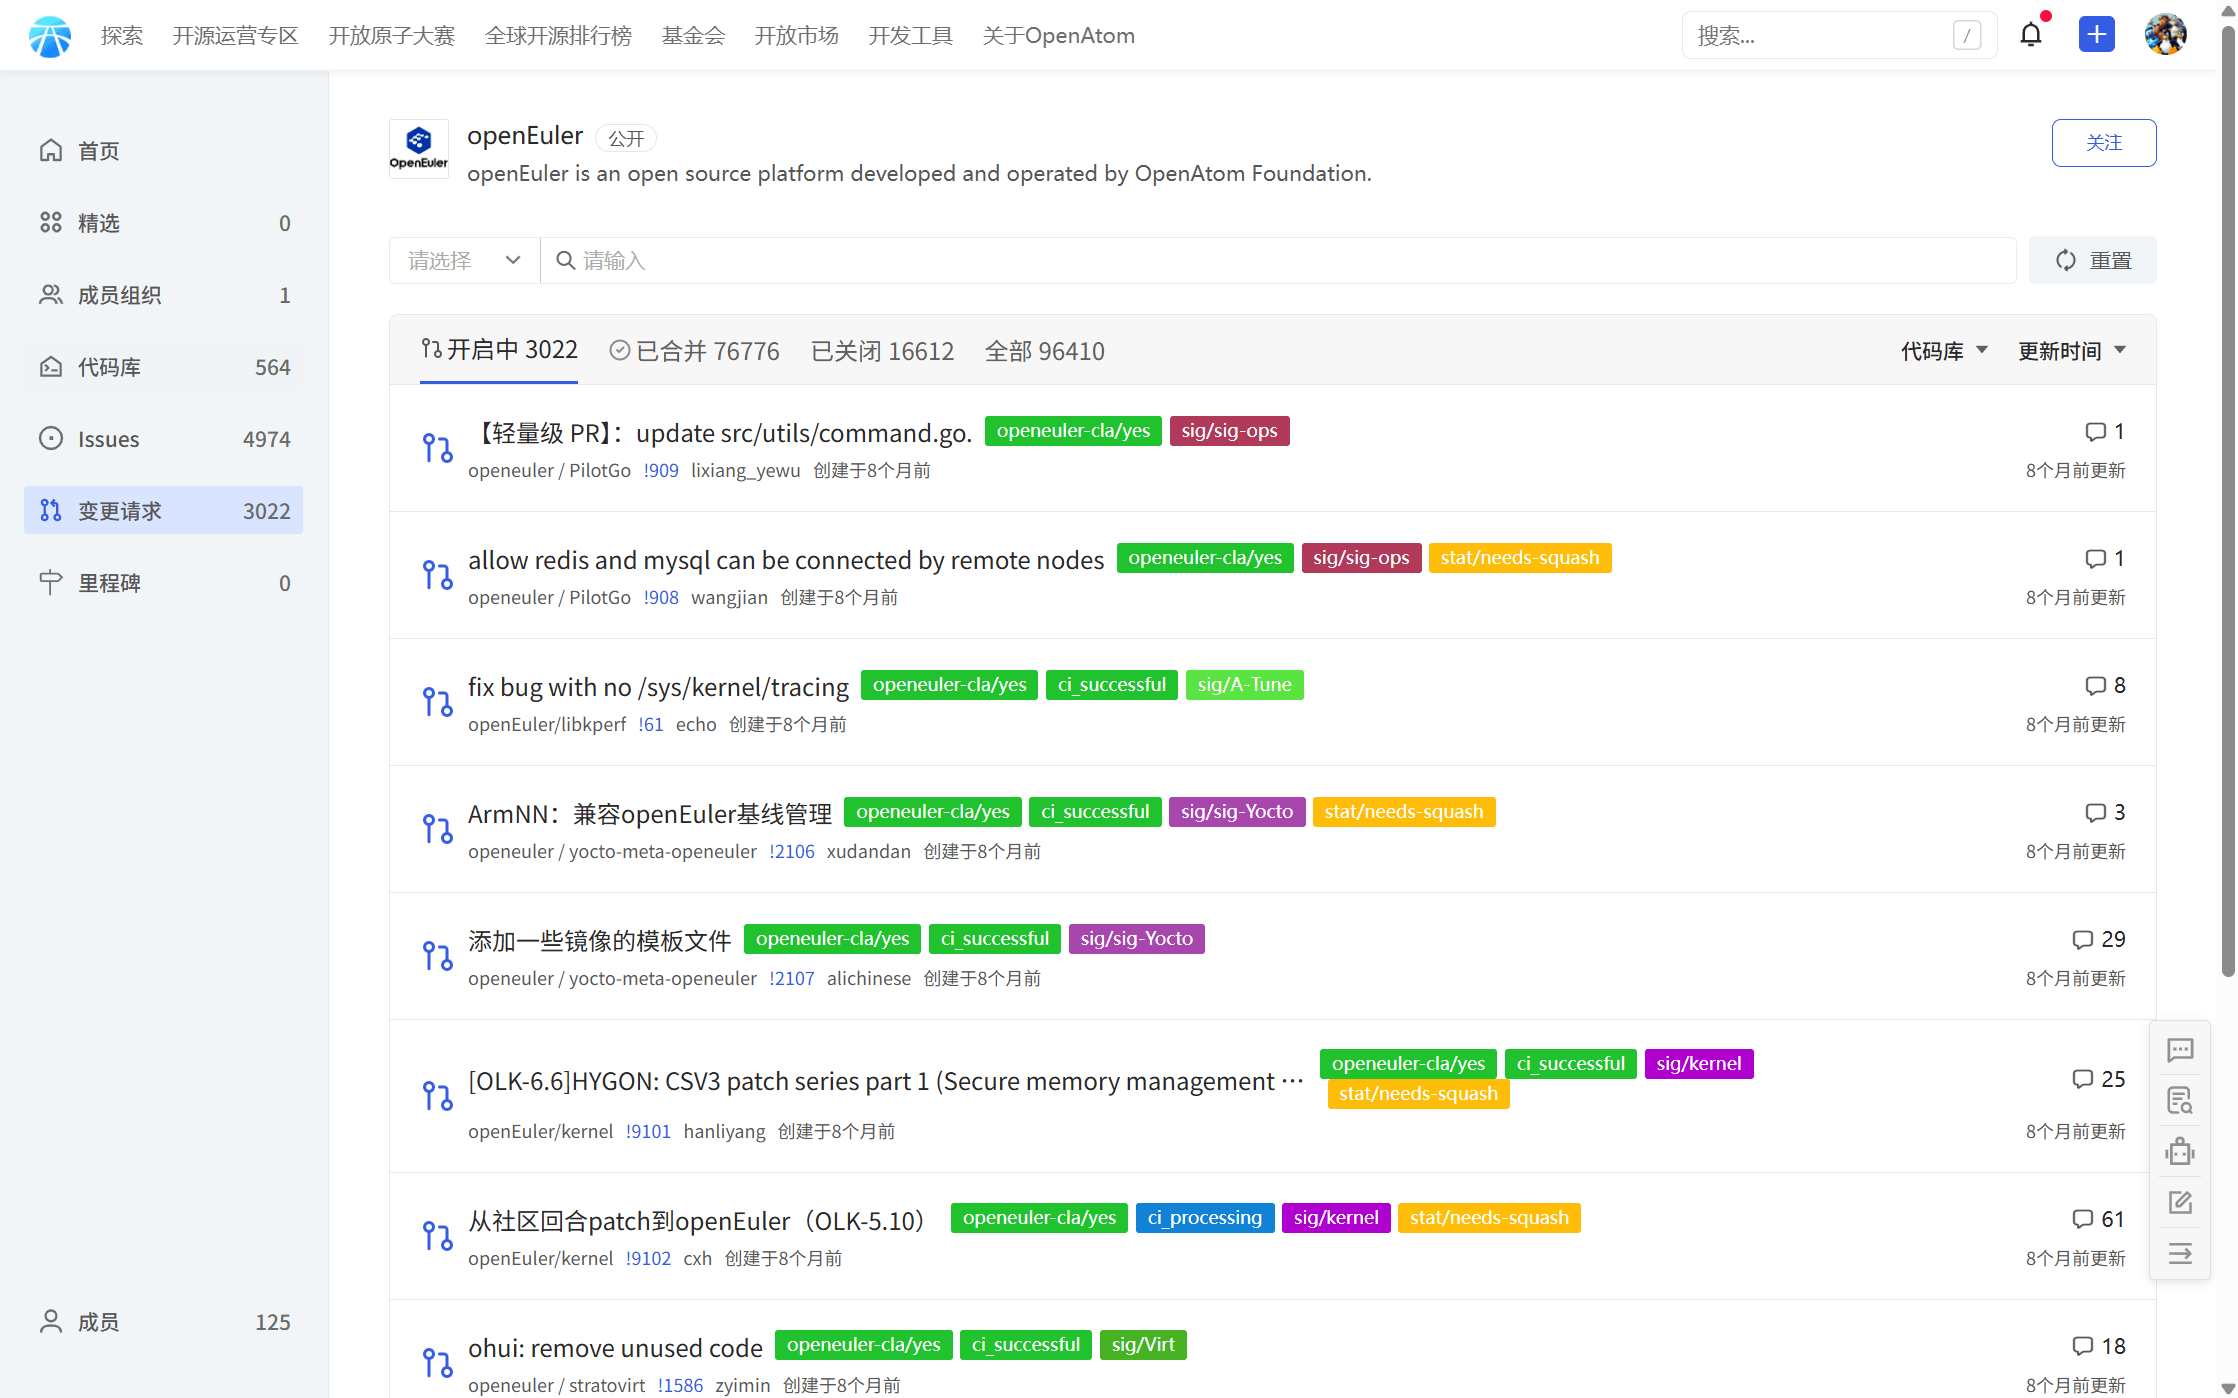The height and width of the screenshot is (1398, 2238).
Task: Open notifications bell icon
Action: pos(2030,35)
